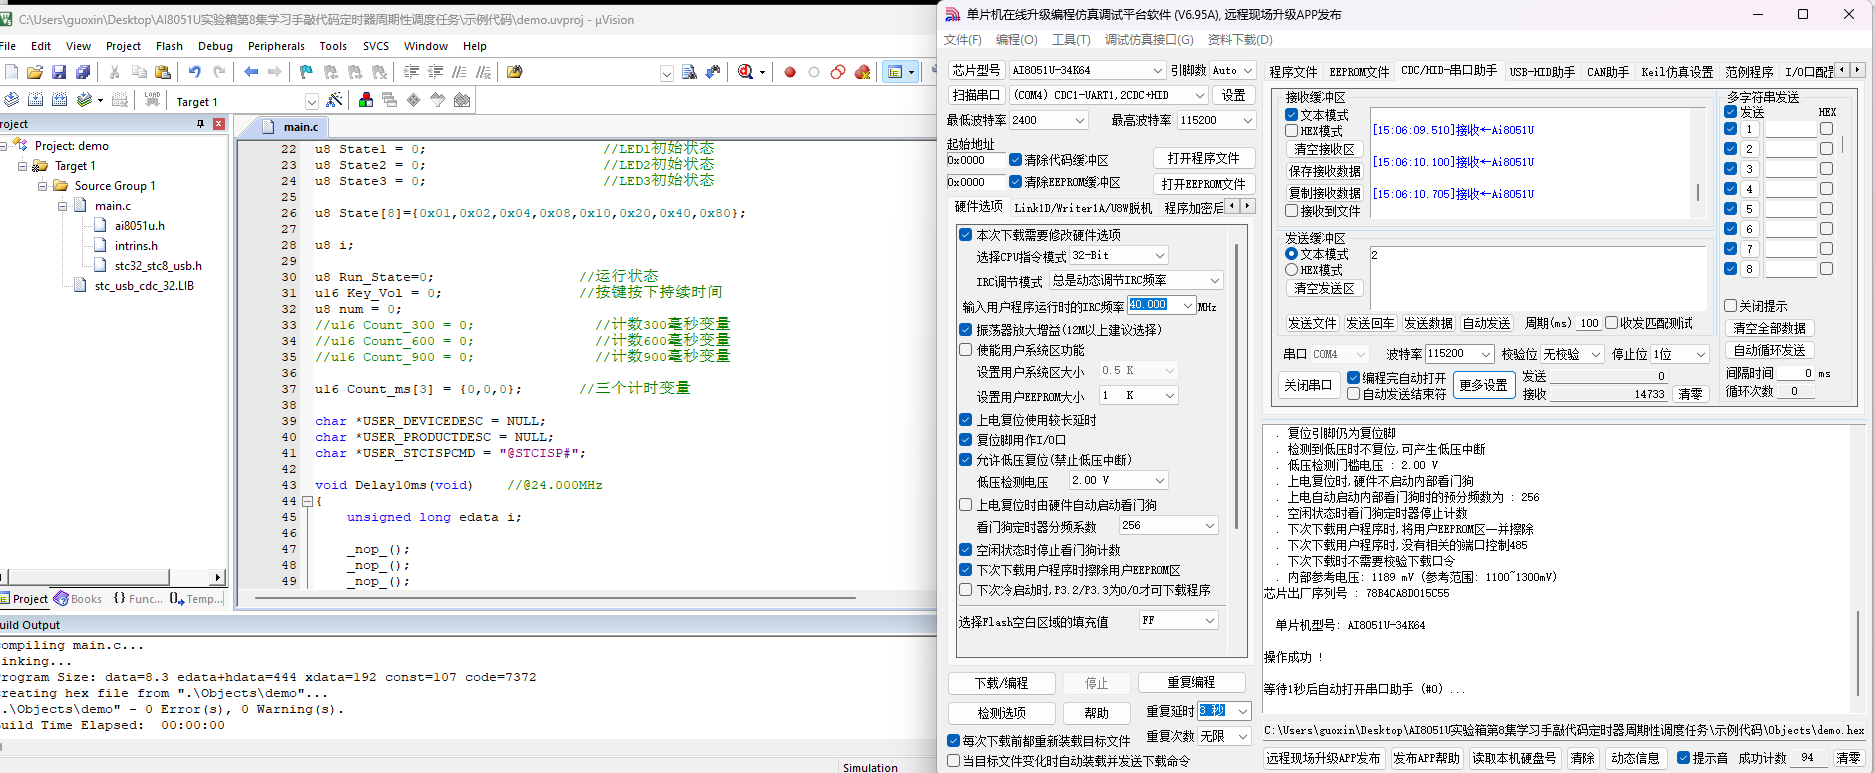Open Options for Target magic wand icon

[334, 100]
